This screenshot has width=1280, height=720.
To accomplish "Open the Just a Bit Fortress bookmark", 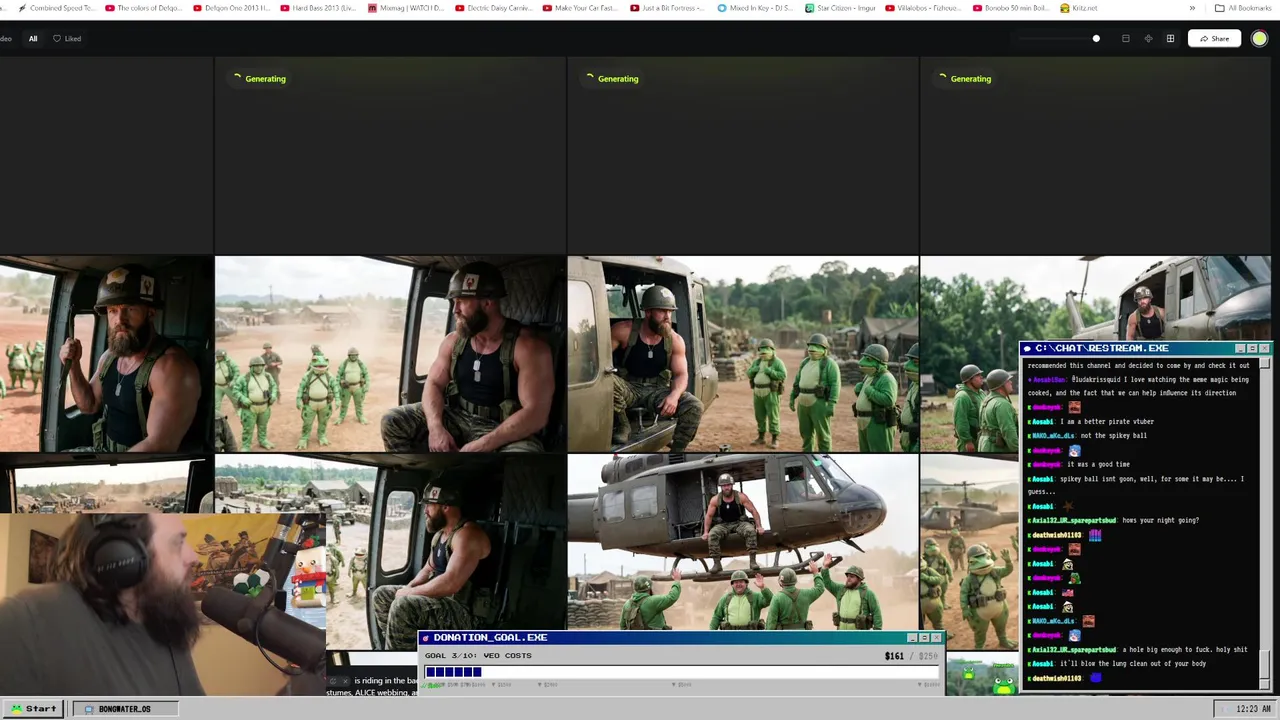I will 668,8.
